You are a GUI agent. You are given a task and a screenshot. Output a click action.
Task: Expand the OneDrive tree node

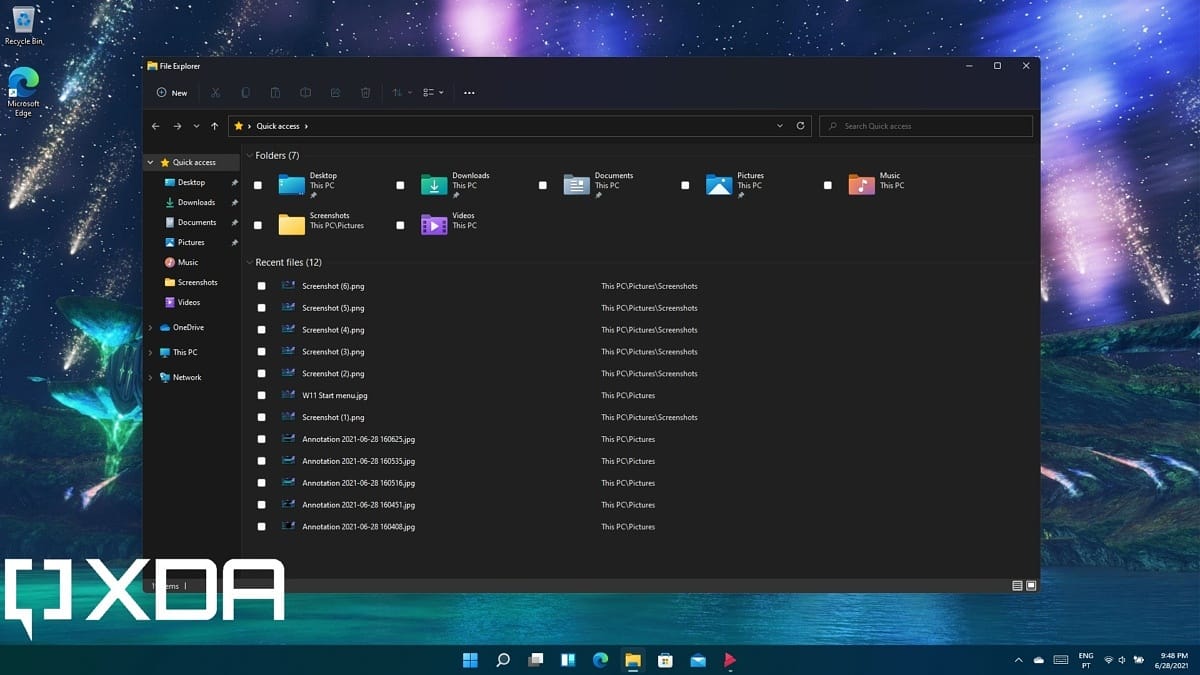(x=151, y=327)
